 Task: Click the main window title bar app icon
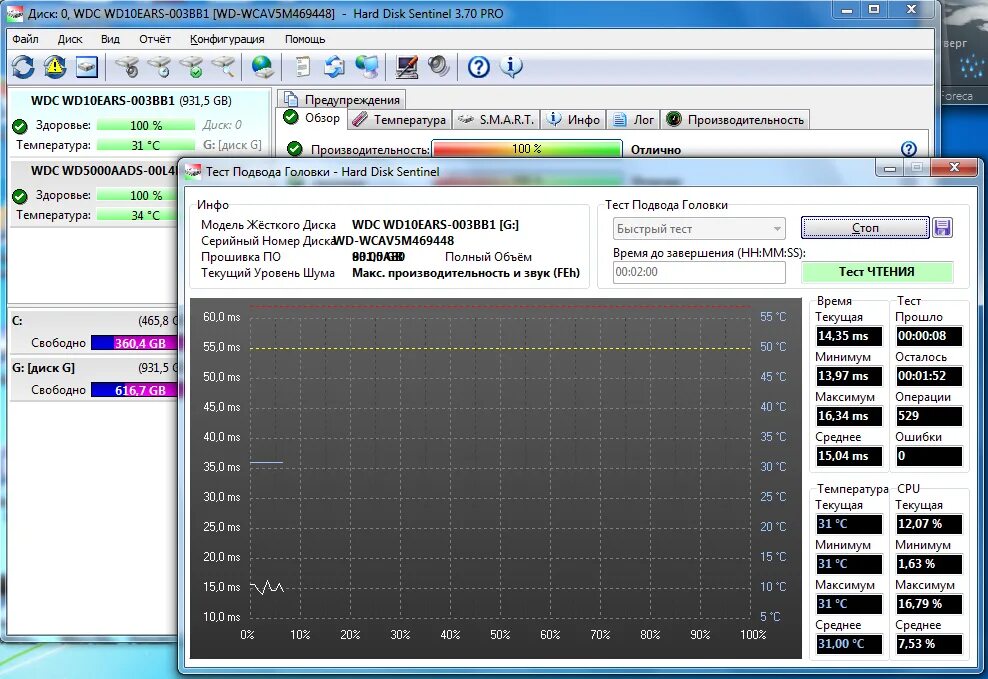tap(14, 13)
